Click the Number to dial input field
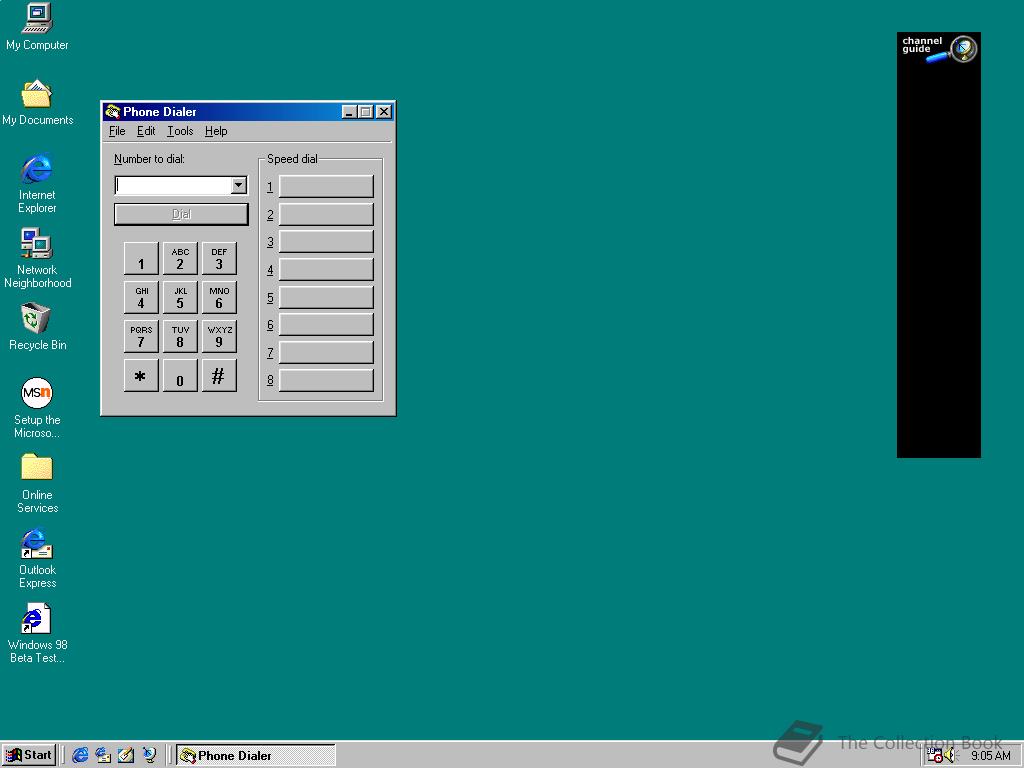The image size is (1024, 768). (x=173, y=185)
